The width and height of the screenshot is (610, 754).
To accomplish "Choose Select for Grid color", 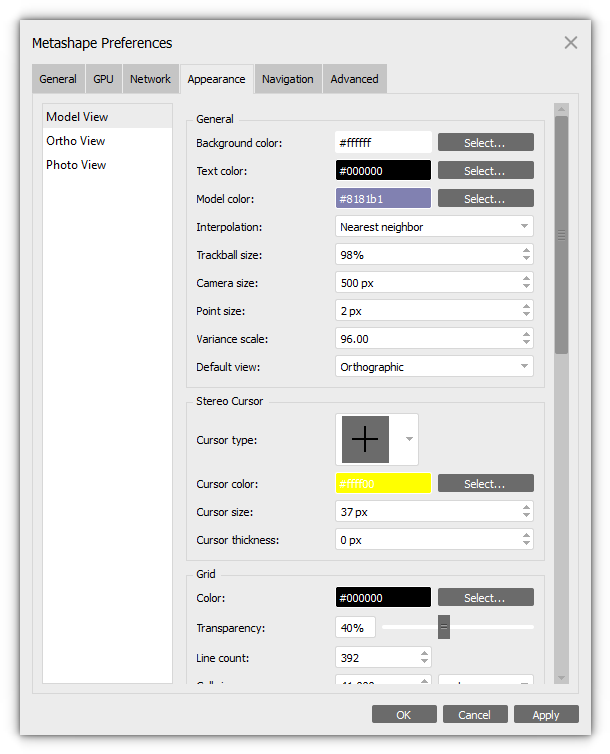I will point(486,598).
